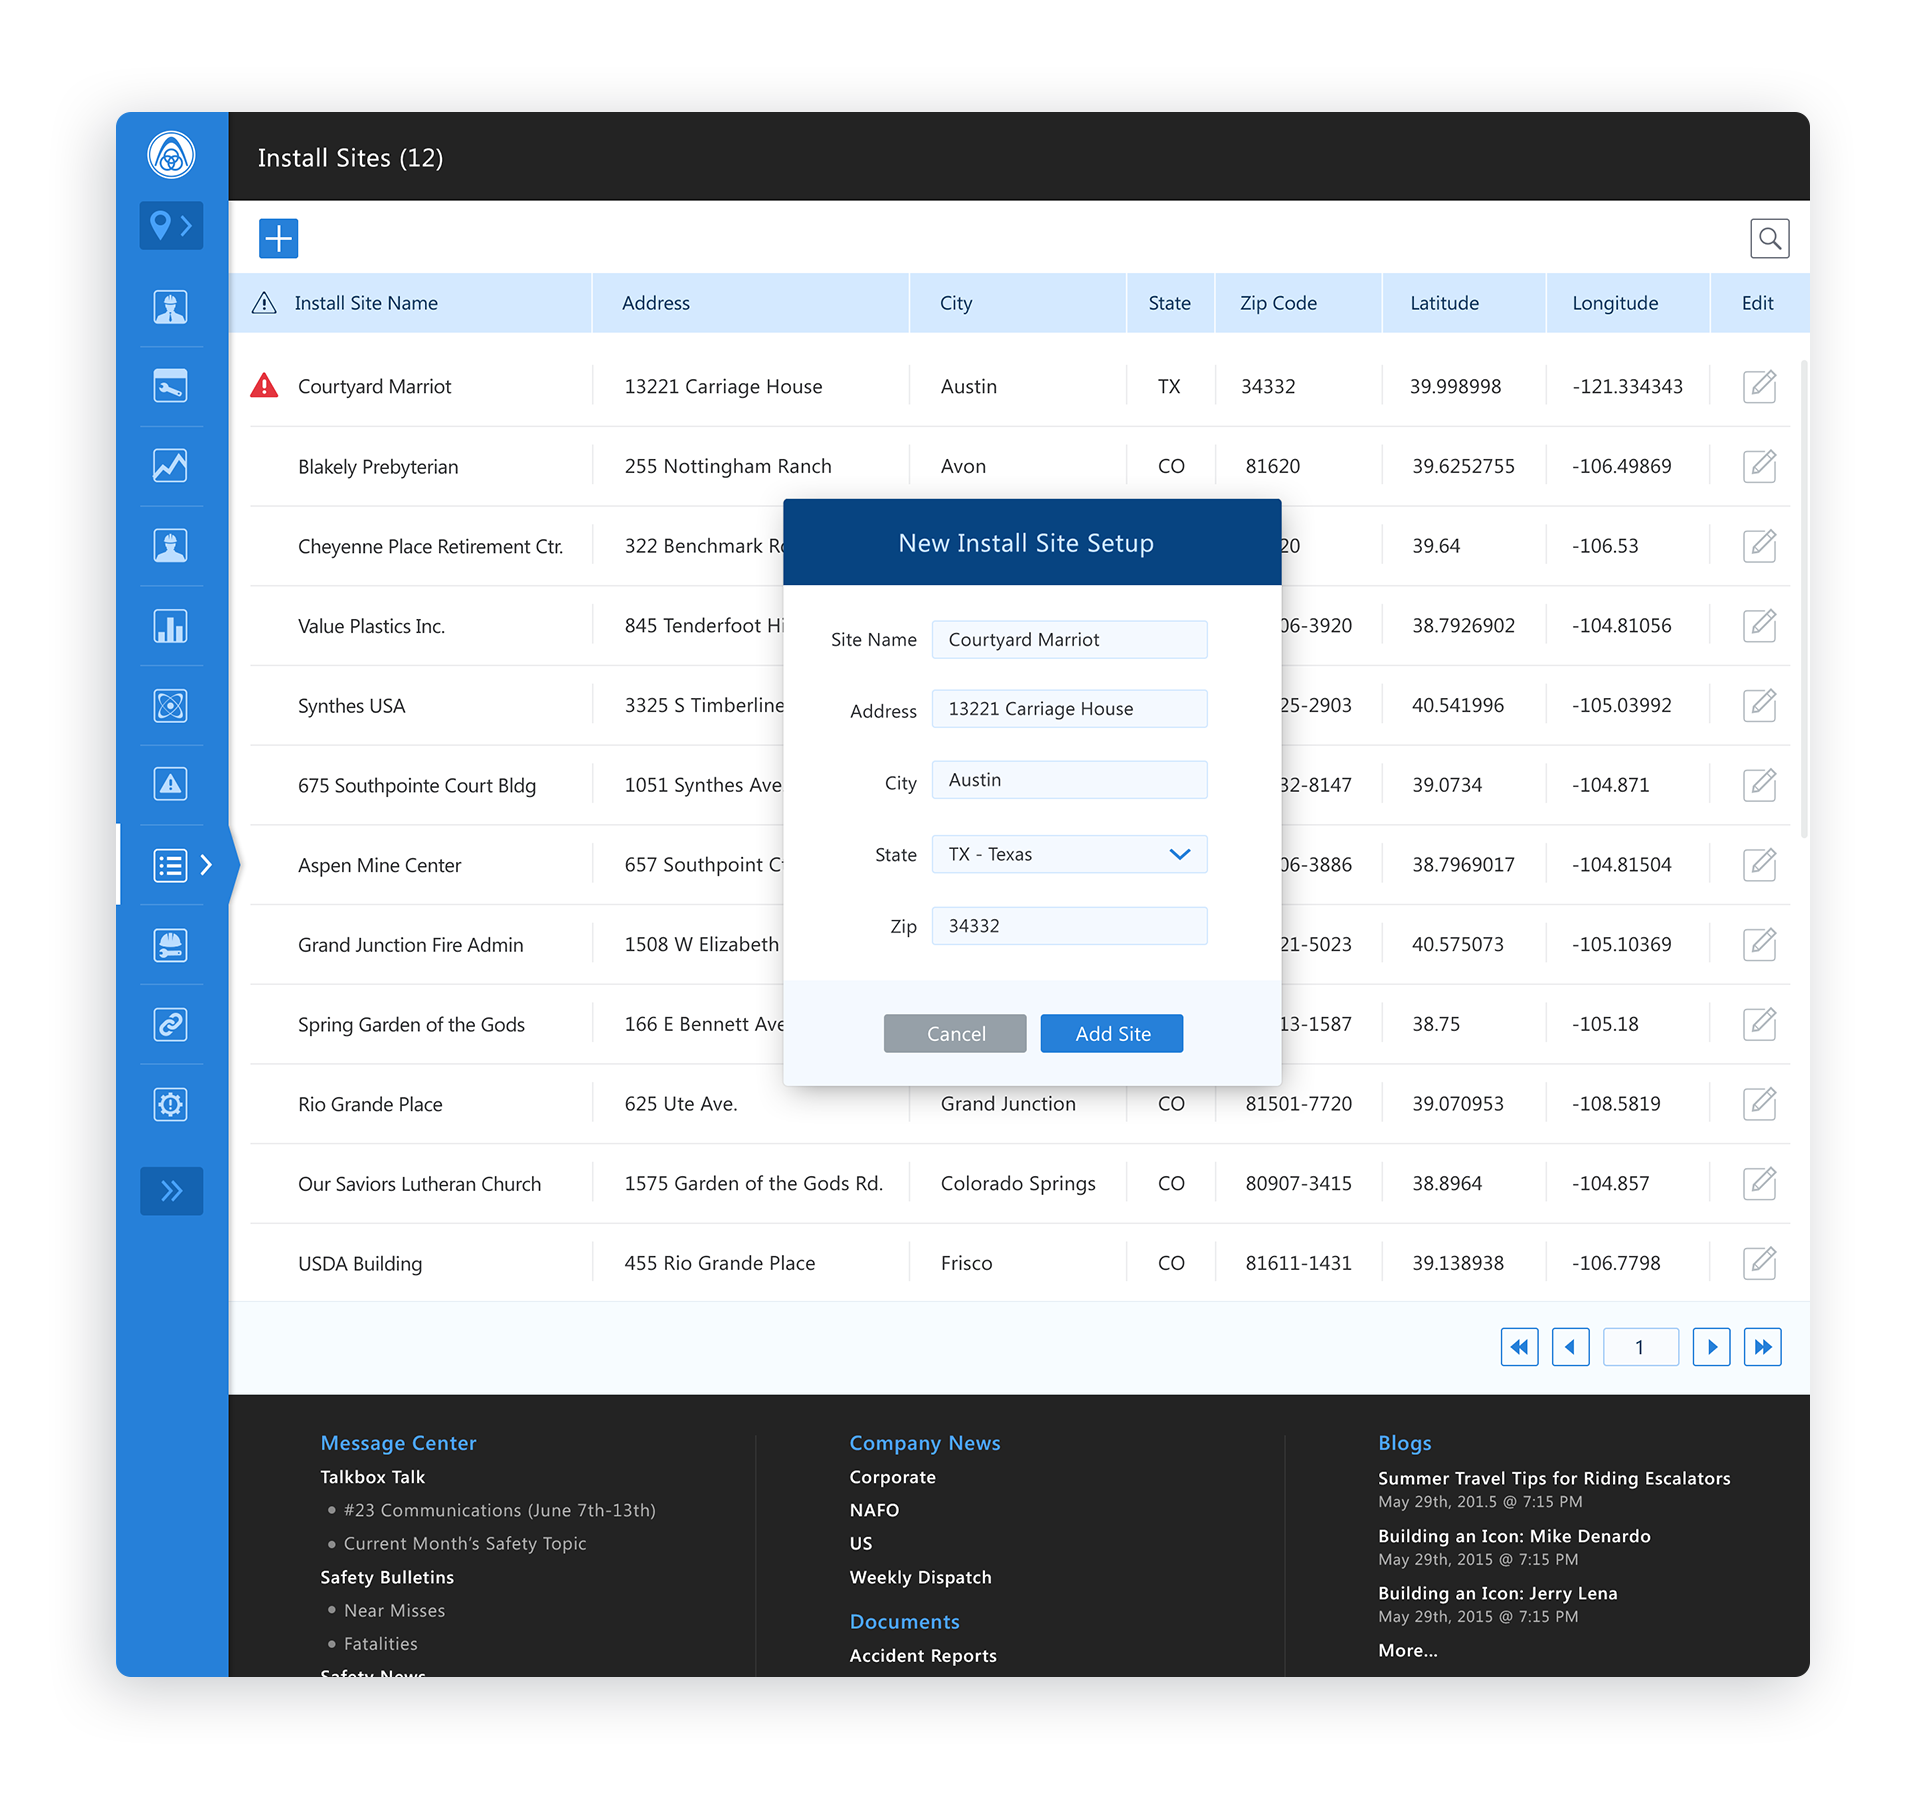Viewport: 1920px width, 1793px height.
Task: Open the State dropdown showing TX - Texas
Action: pyautogui.click(x=1069, y=854)
